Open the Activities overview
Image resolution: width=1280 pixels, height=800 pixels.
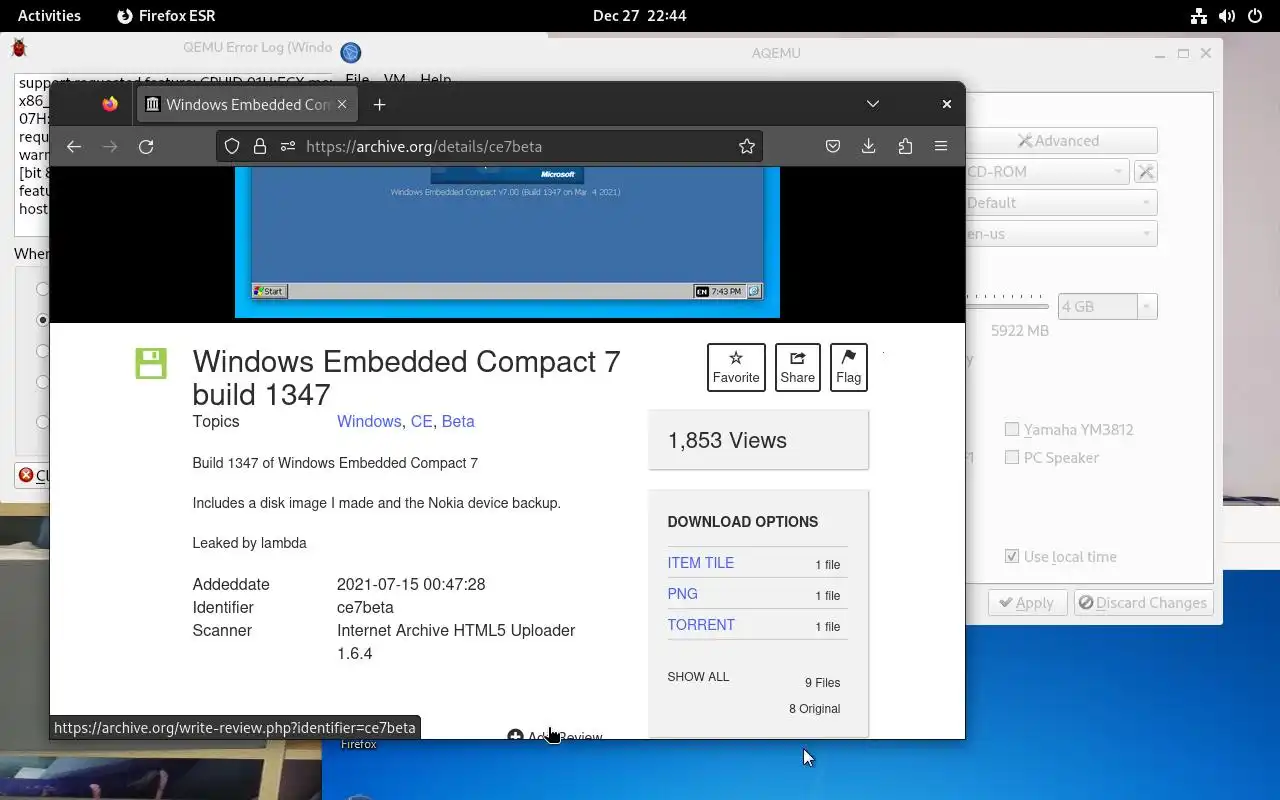click(x=49, y=15)
